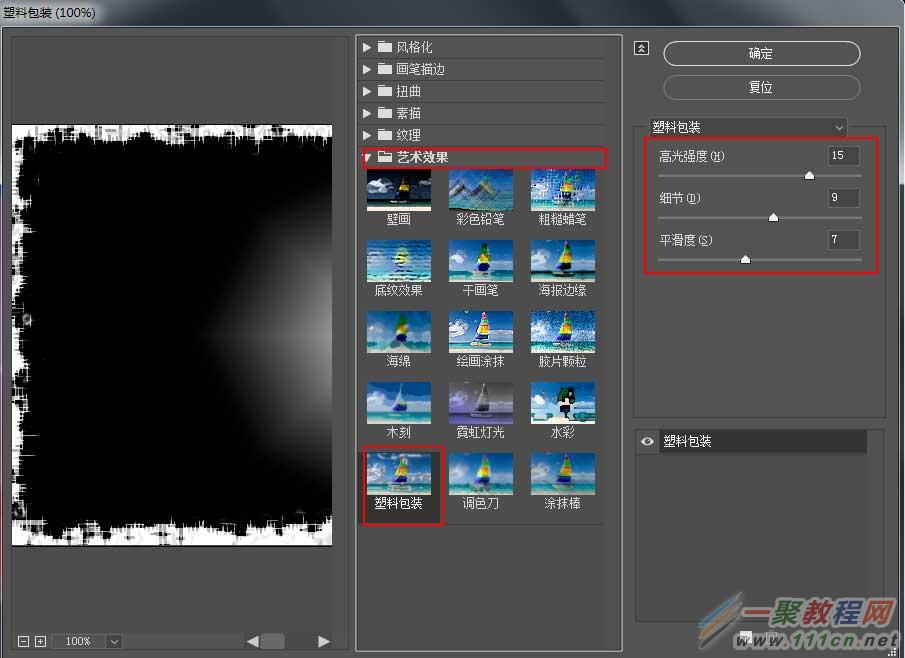Select the 水彩 filter thumbnail
Viewport: 905px width, 658px height.
(563, 403)
